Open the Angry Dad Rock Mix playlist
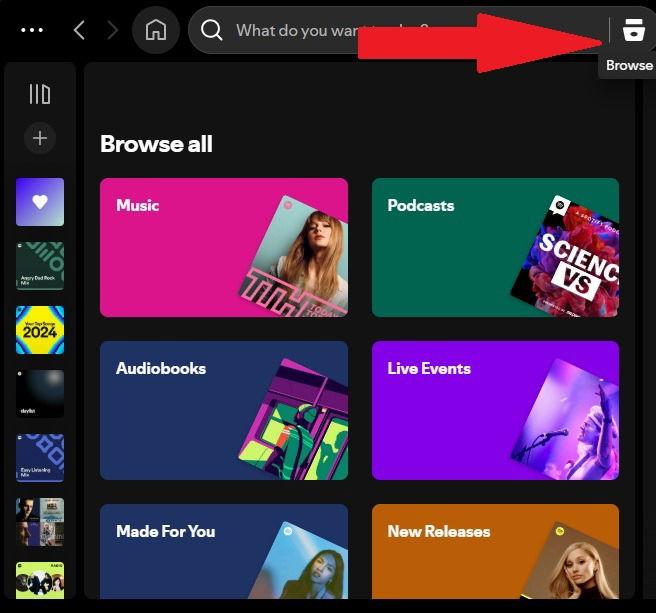656x613 pixels. 40,266
